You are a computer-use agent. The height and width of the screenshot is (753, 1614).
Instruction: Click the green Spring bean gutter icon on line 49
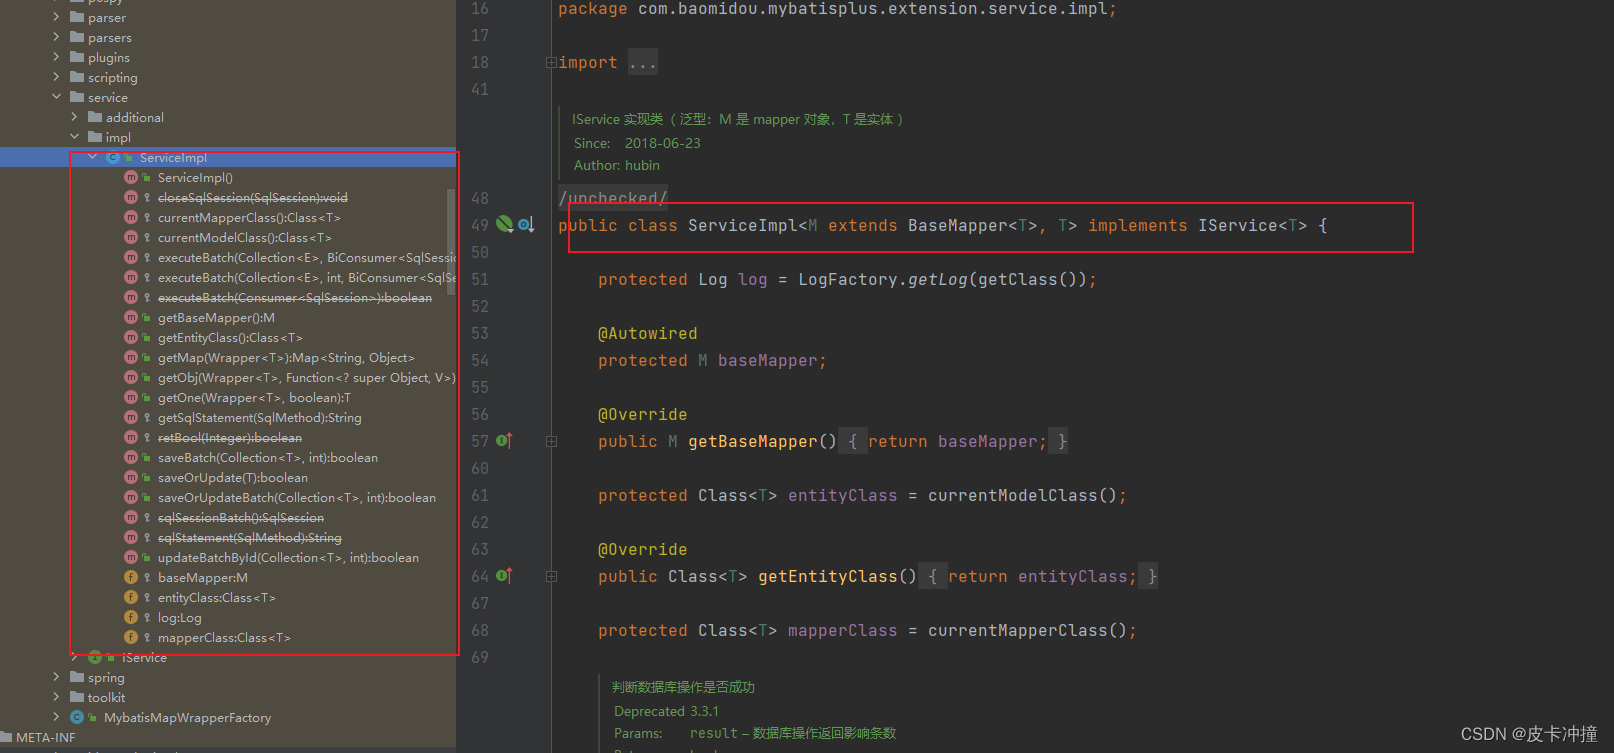(505, 224)
